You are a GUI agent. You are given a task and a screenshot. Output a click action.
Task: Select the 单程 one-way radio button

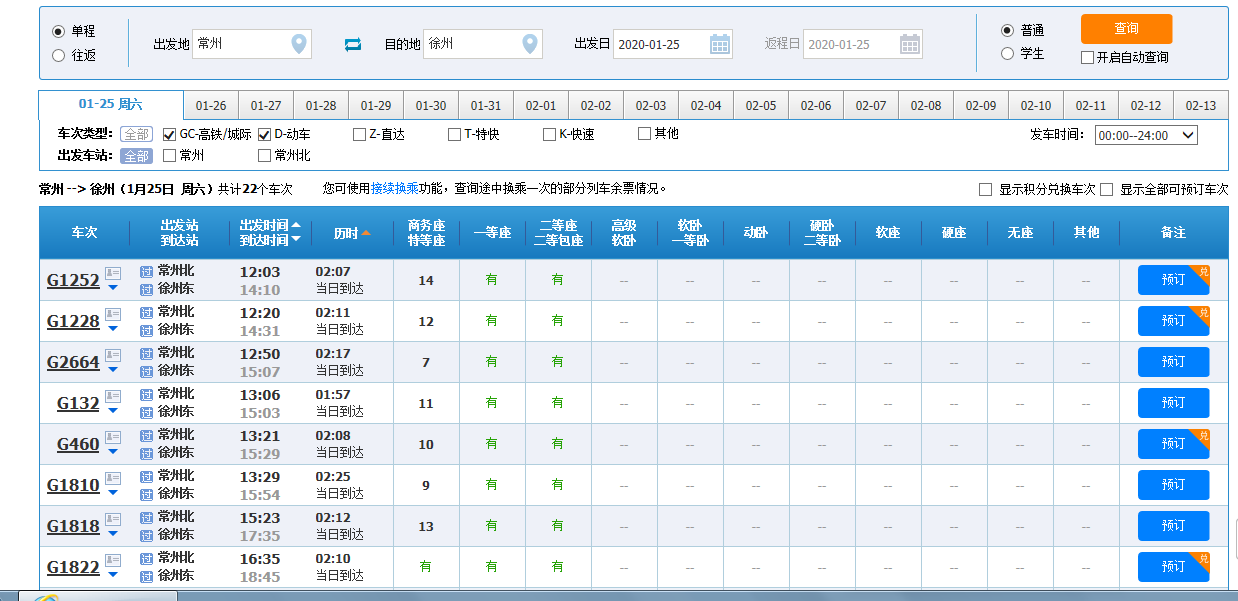(x=58, y=31)
